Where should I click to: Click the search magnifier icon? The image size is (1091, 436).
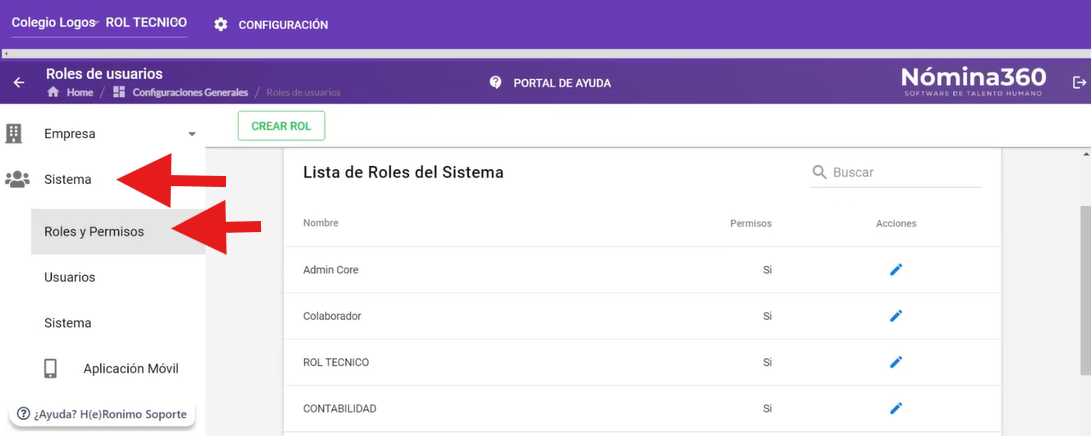pos(820,172)
